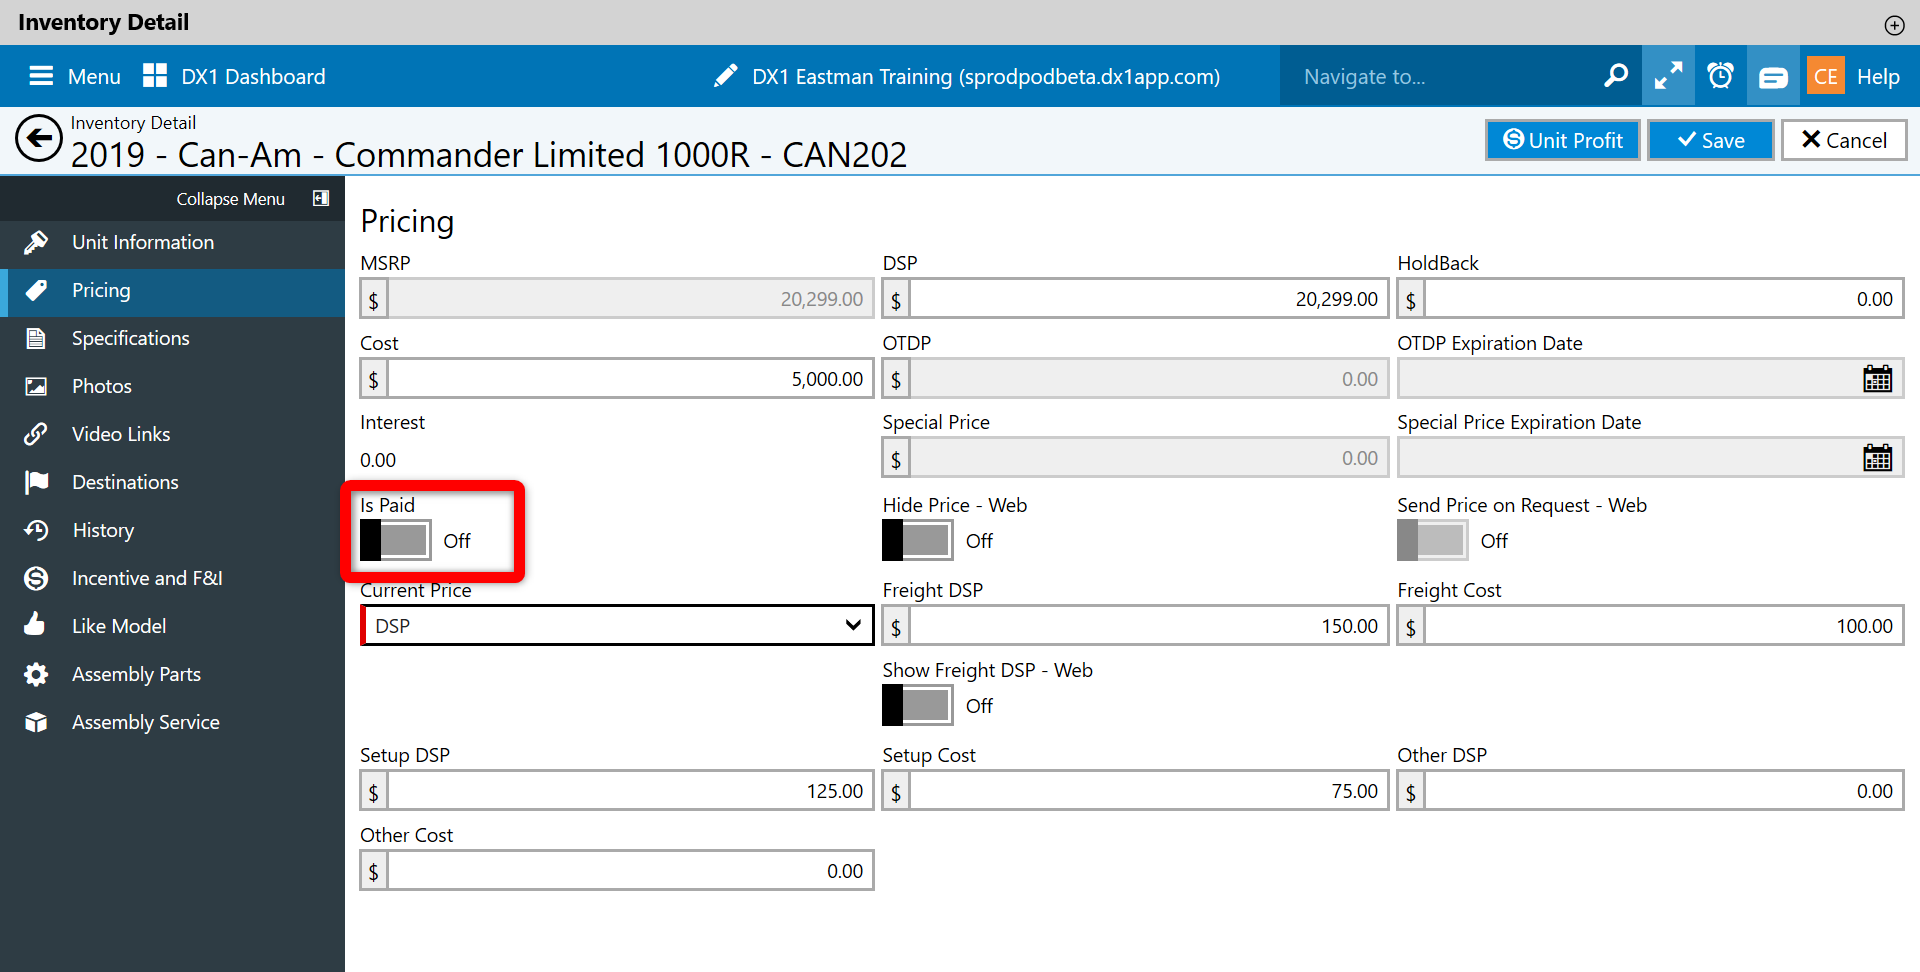1920x972 pixels.
Task: Click the Other Cost input field
Action: tap(630, 871)
